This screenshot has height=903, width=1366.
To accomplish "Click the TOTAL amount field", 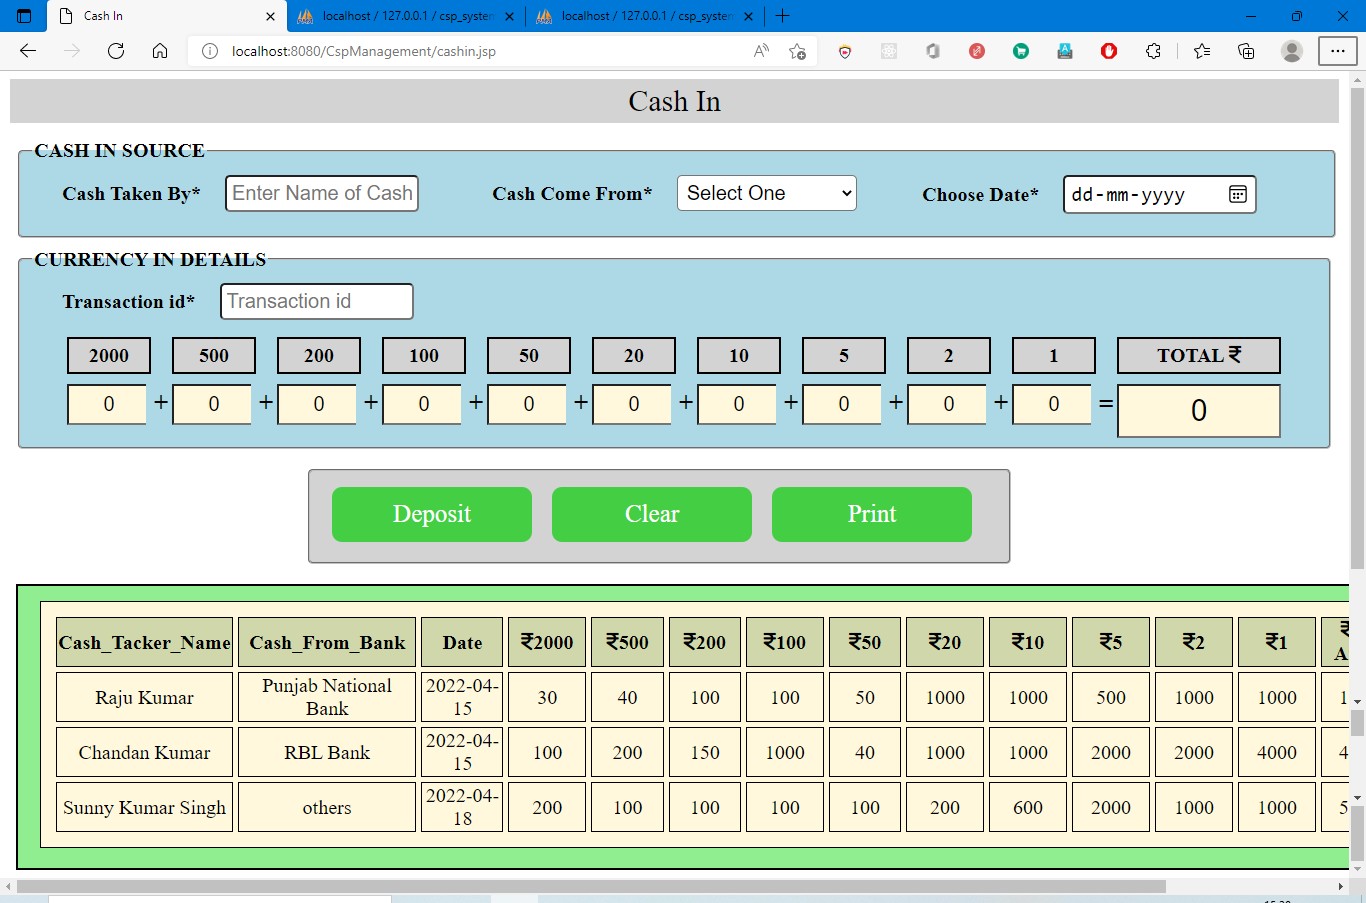I will 1199,411.
